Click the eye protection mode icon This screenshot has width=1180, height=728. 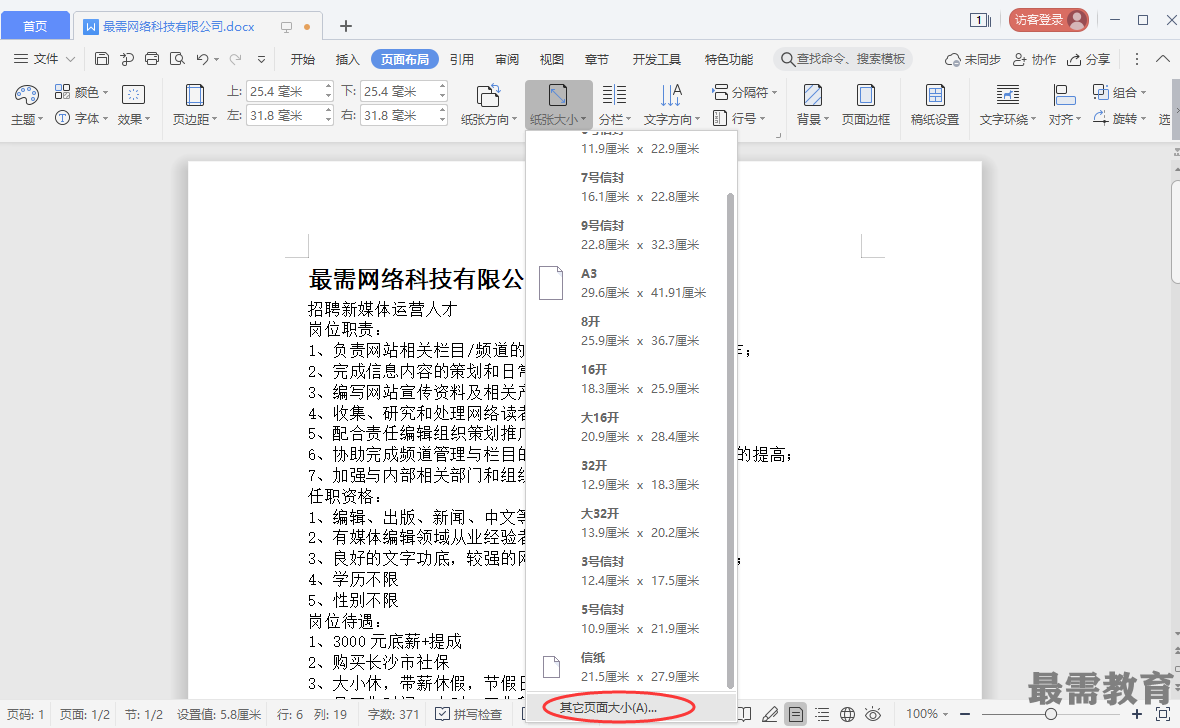873,714
